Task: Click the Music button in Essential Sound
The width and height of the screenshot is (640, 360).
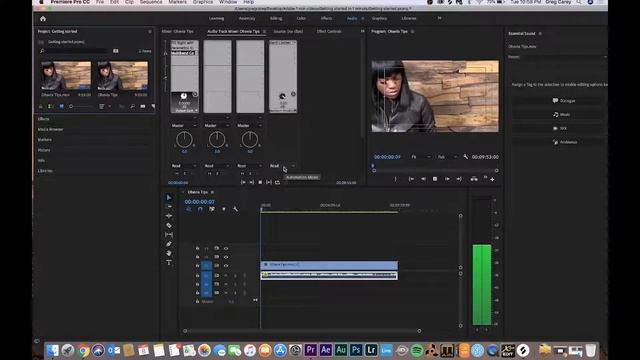Action: click(557, 114)
